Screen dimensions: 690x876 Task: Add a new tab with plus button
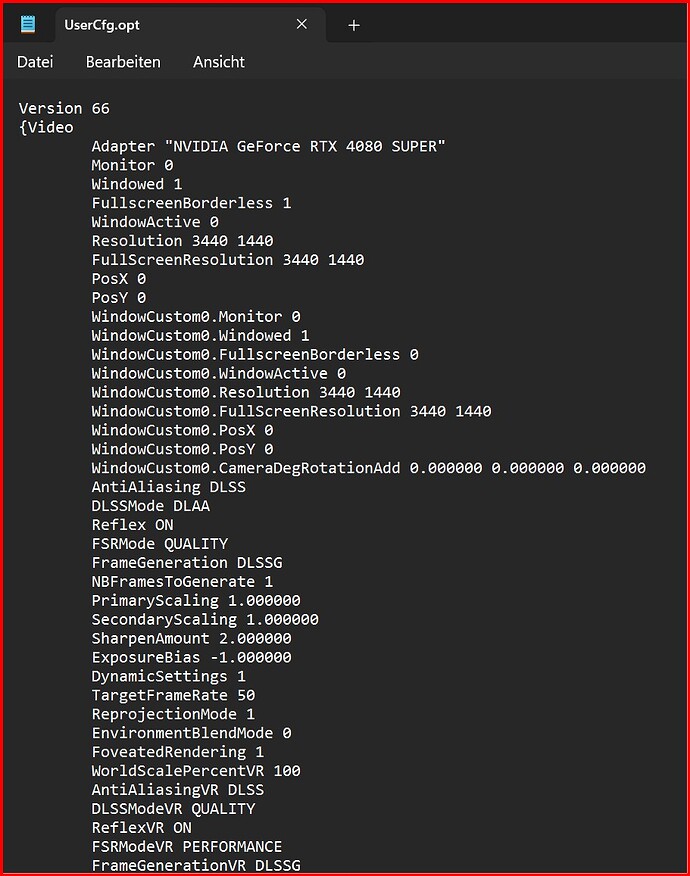(353, 25)
